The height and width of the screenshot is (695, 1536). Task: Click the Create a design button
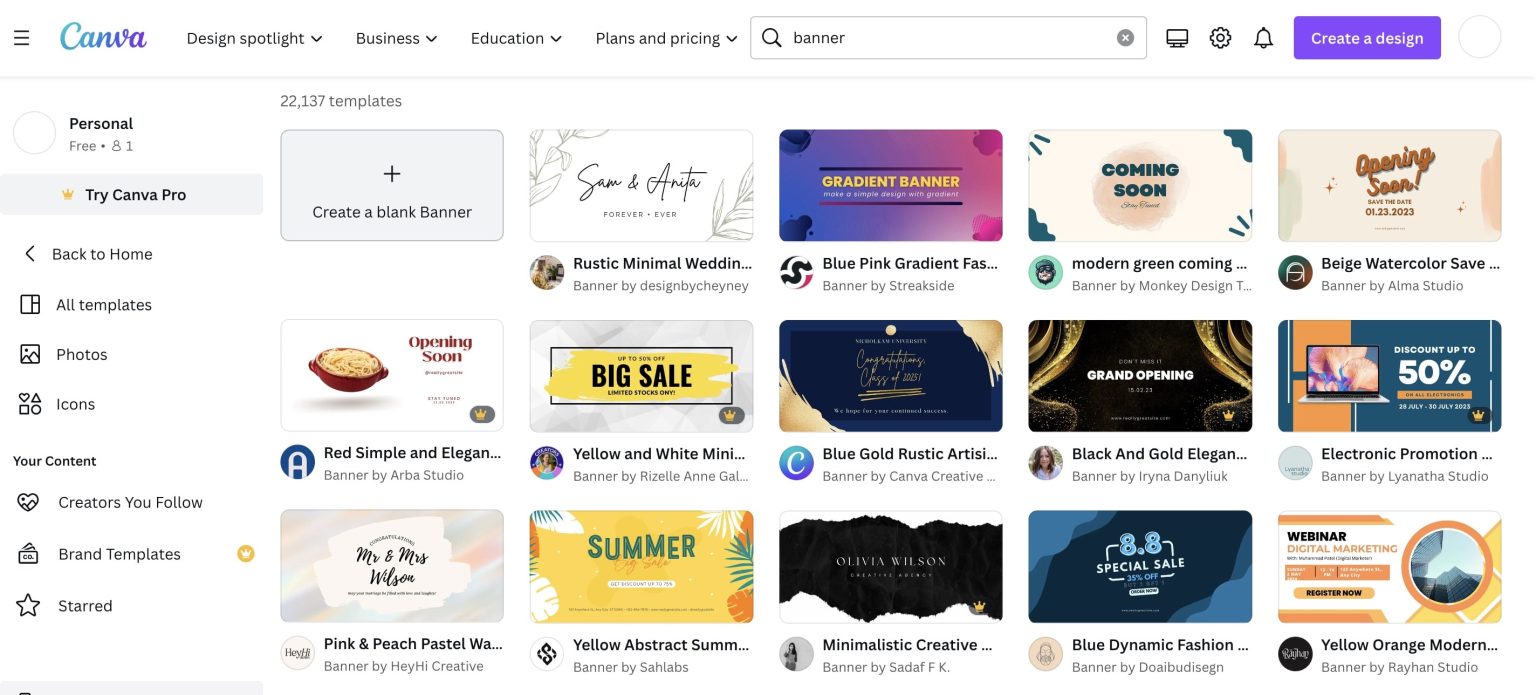pyautogui.click(x=1367, y=37)
